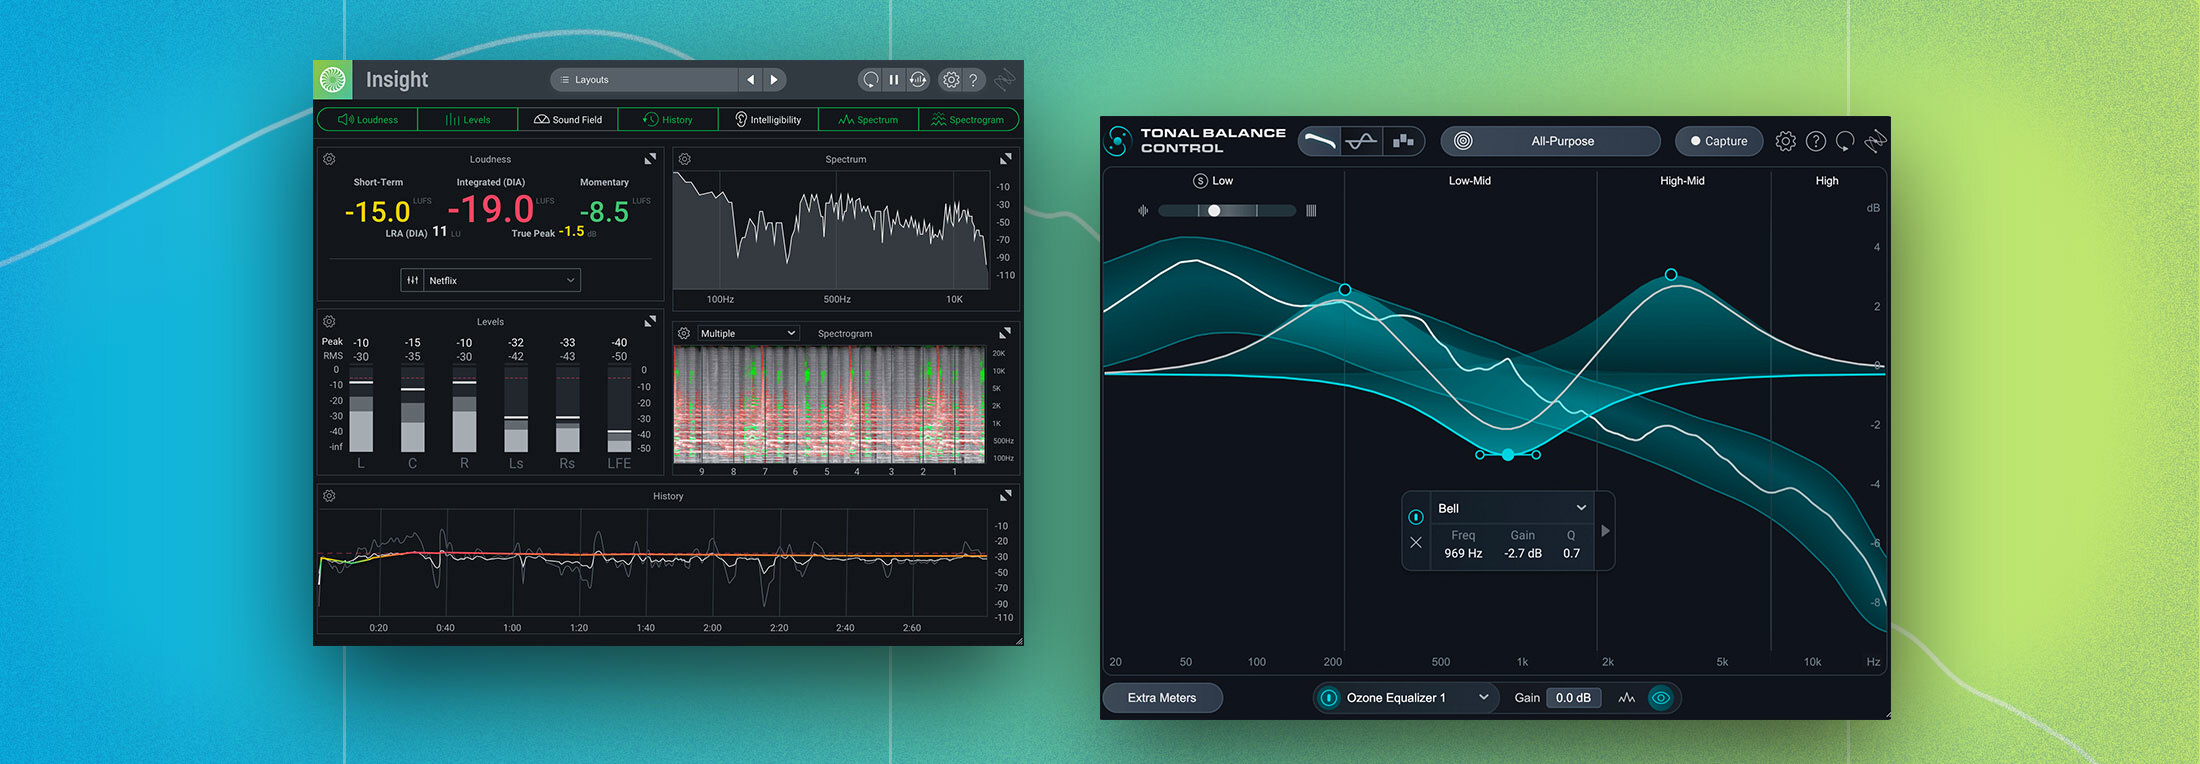Viewport: 2200px width, 764px height.
Task: Click the Low band crest factor slider
Action: (x=1226, y=211)
